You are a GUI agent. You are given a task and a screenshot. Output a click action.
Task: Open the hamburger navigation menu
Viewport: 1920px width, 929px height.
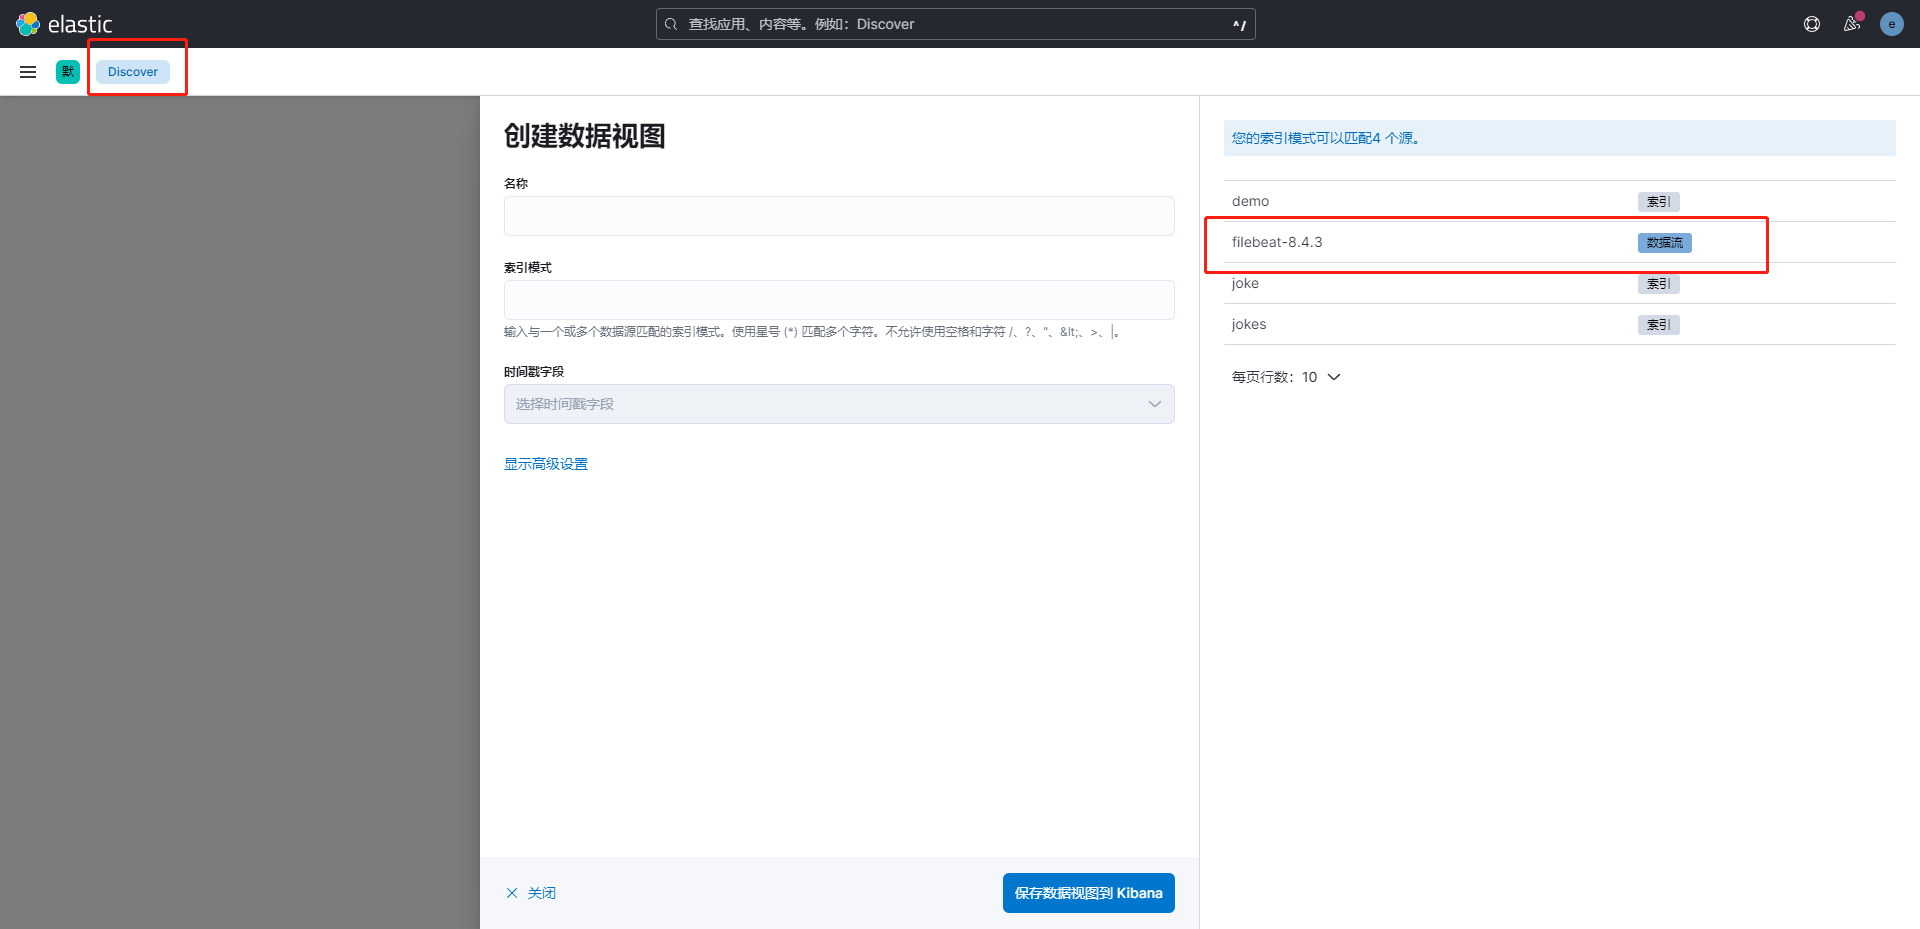pos(28,72)
